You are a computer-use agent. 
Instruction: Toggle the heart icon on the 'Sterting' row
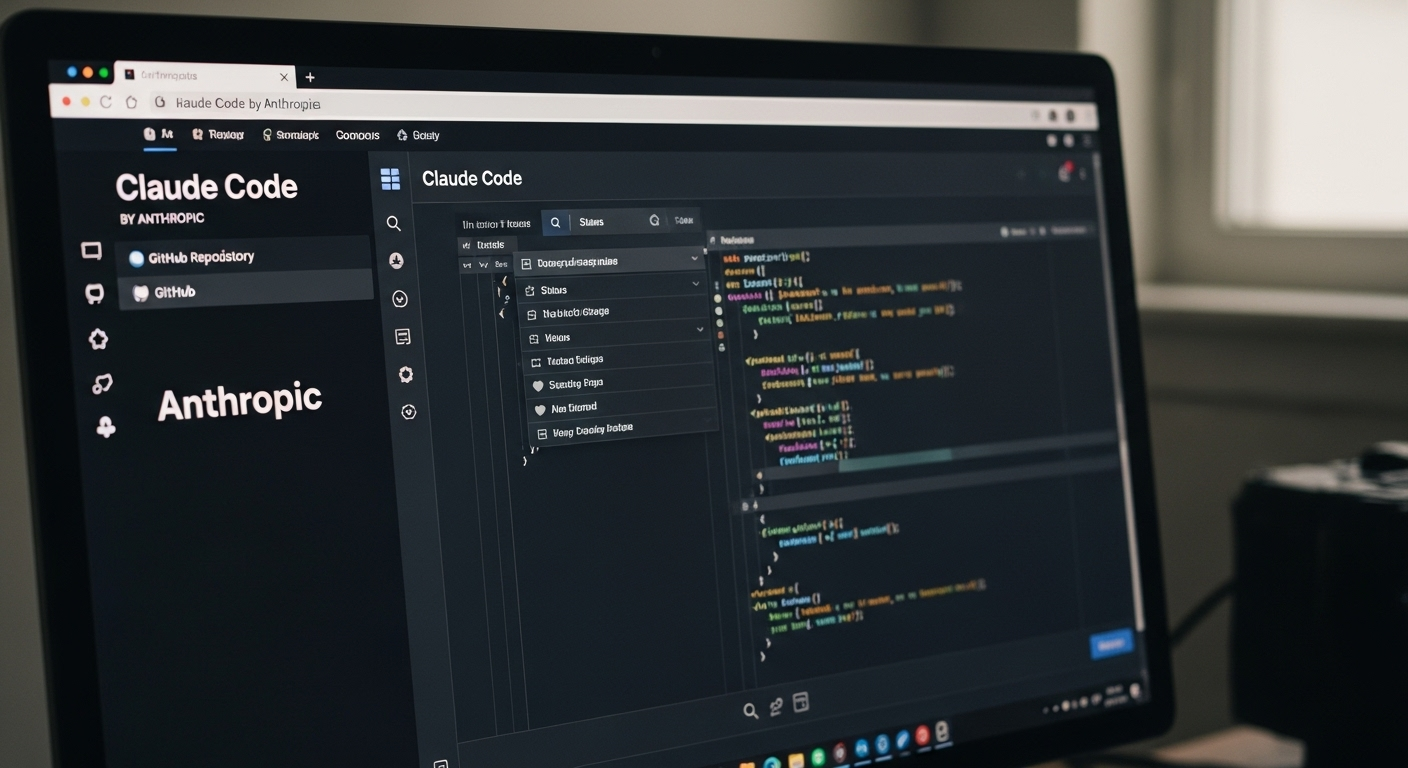coord(538,385)
